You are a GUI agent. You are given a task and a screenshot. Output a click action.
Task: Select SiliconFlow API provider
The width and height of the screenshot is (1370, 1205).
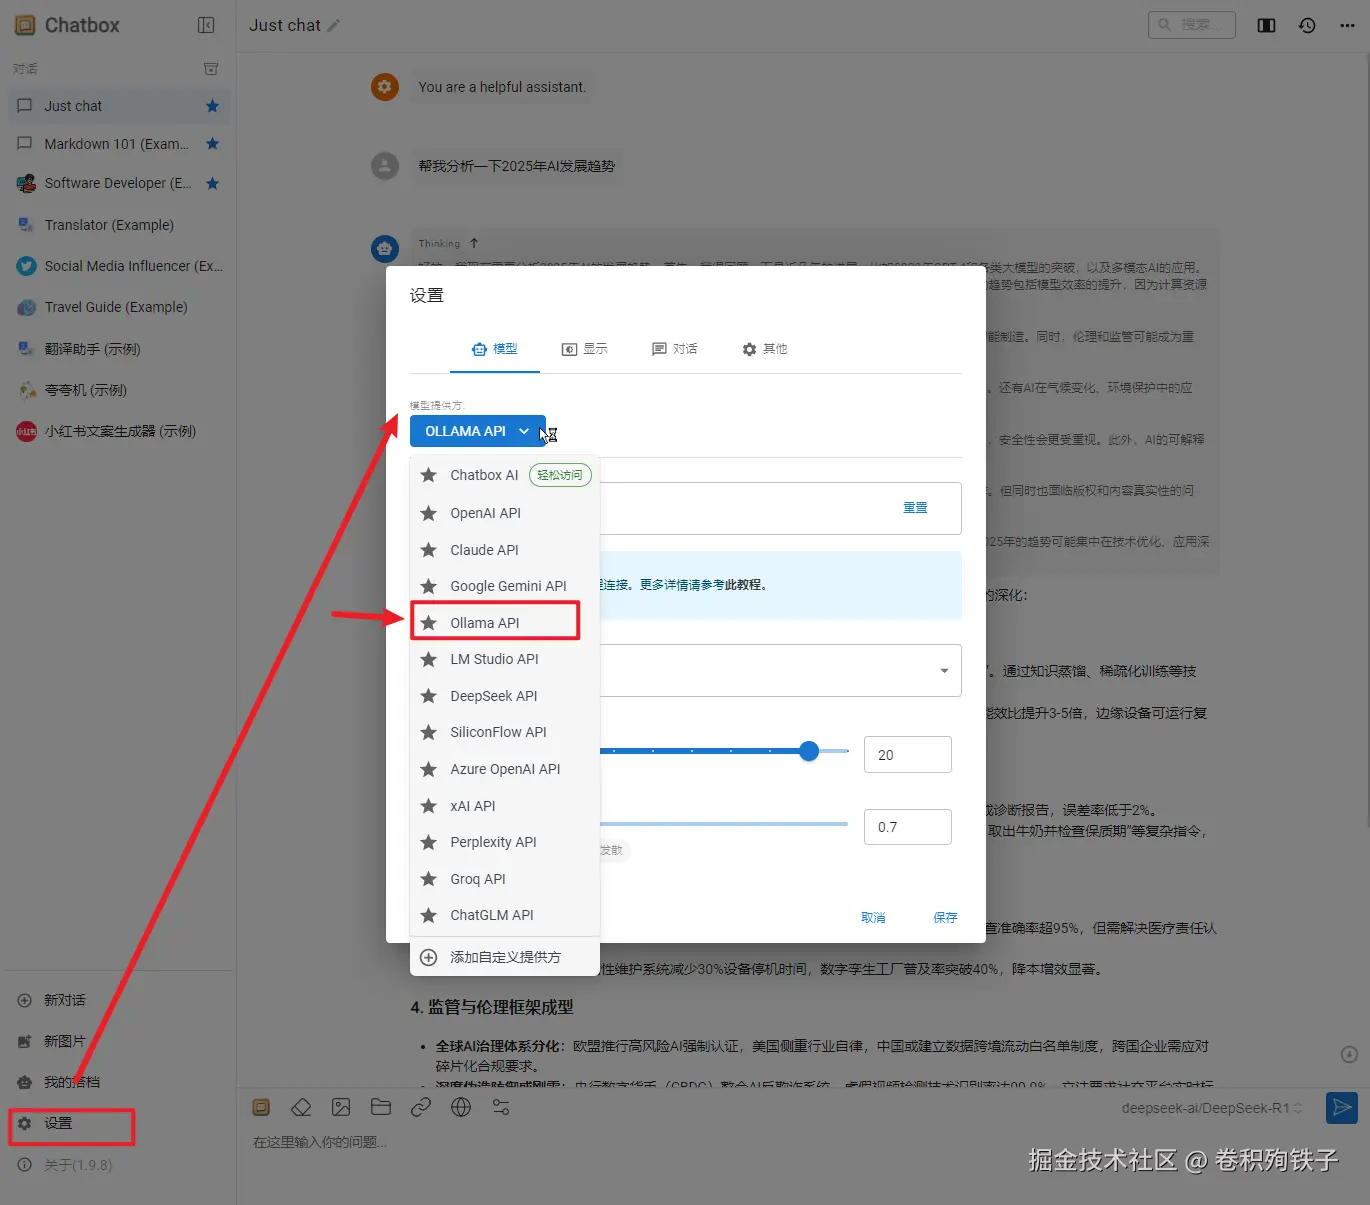pos(505,732)
